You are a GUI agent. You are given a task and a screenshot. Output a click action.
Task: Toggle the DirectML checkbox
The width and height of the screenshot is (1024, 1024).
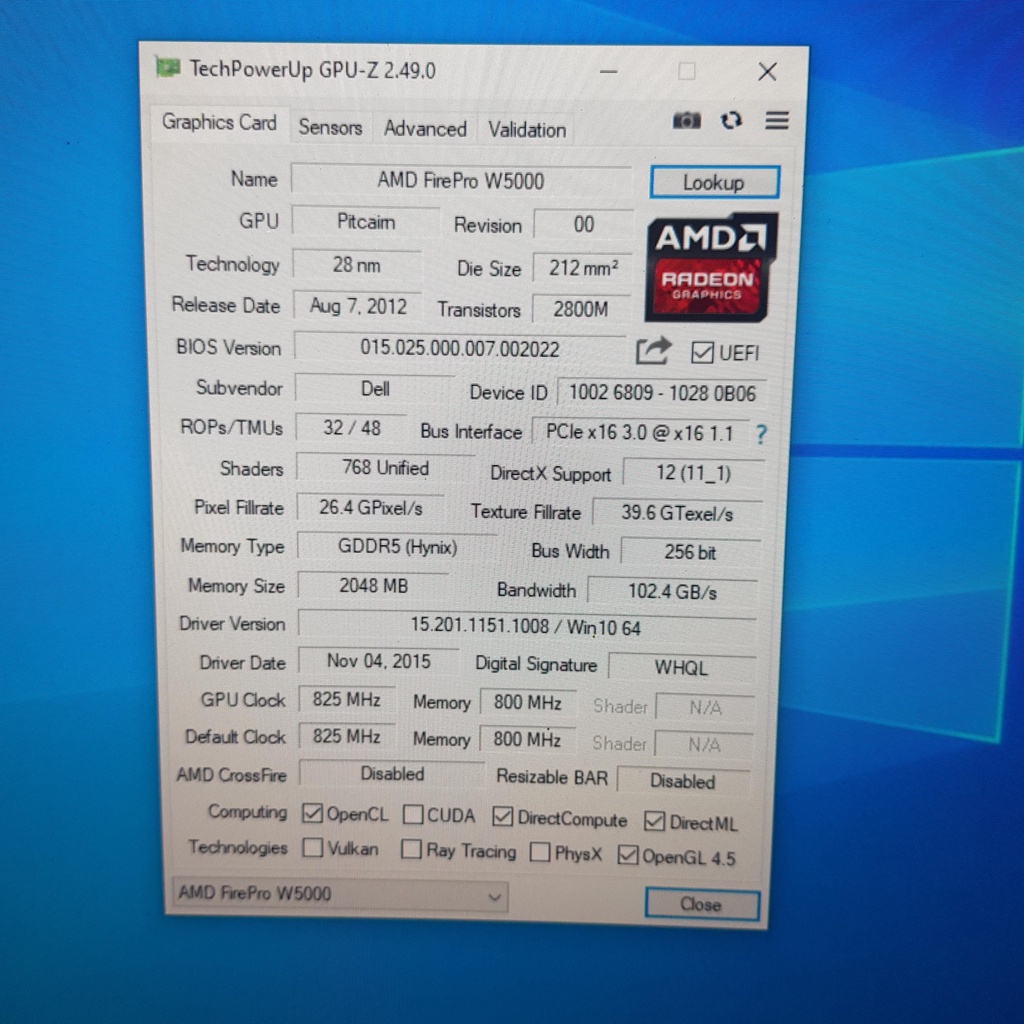tap(654, 821)
